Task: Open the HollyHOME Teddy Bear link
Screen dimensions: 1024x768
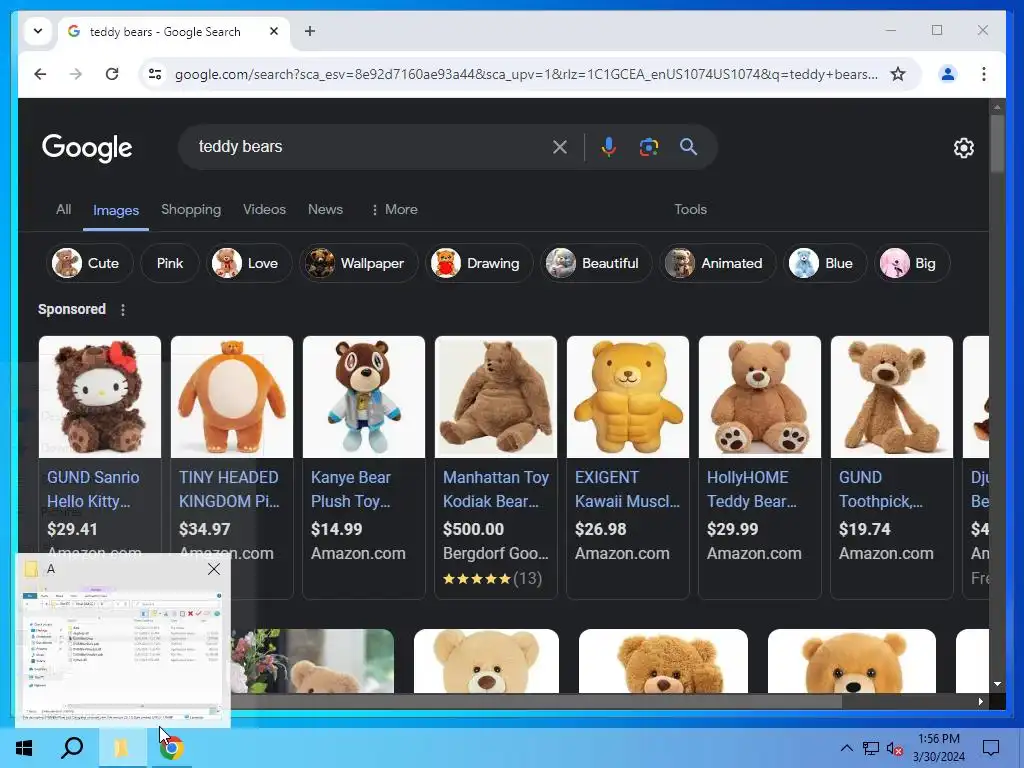Action: point(752,489)
